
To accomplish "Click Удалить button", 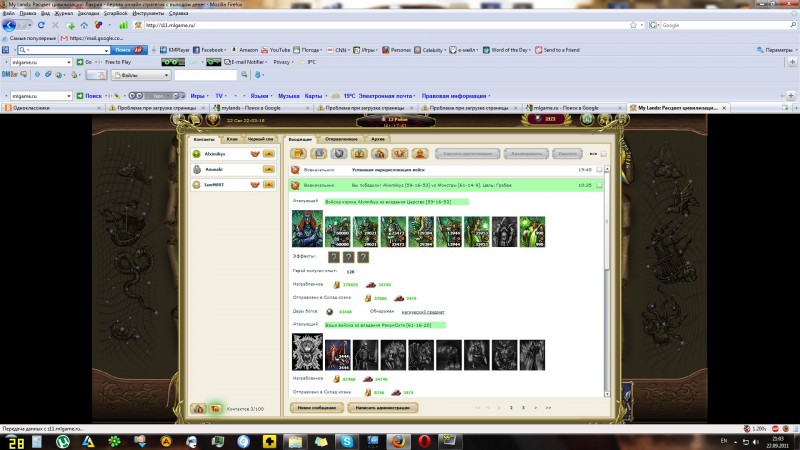I will pyautogui.click(x=567, y=153).
